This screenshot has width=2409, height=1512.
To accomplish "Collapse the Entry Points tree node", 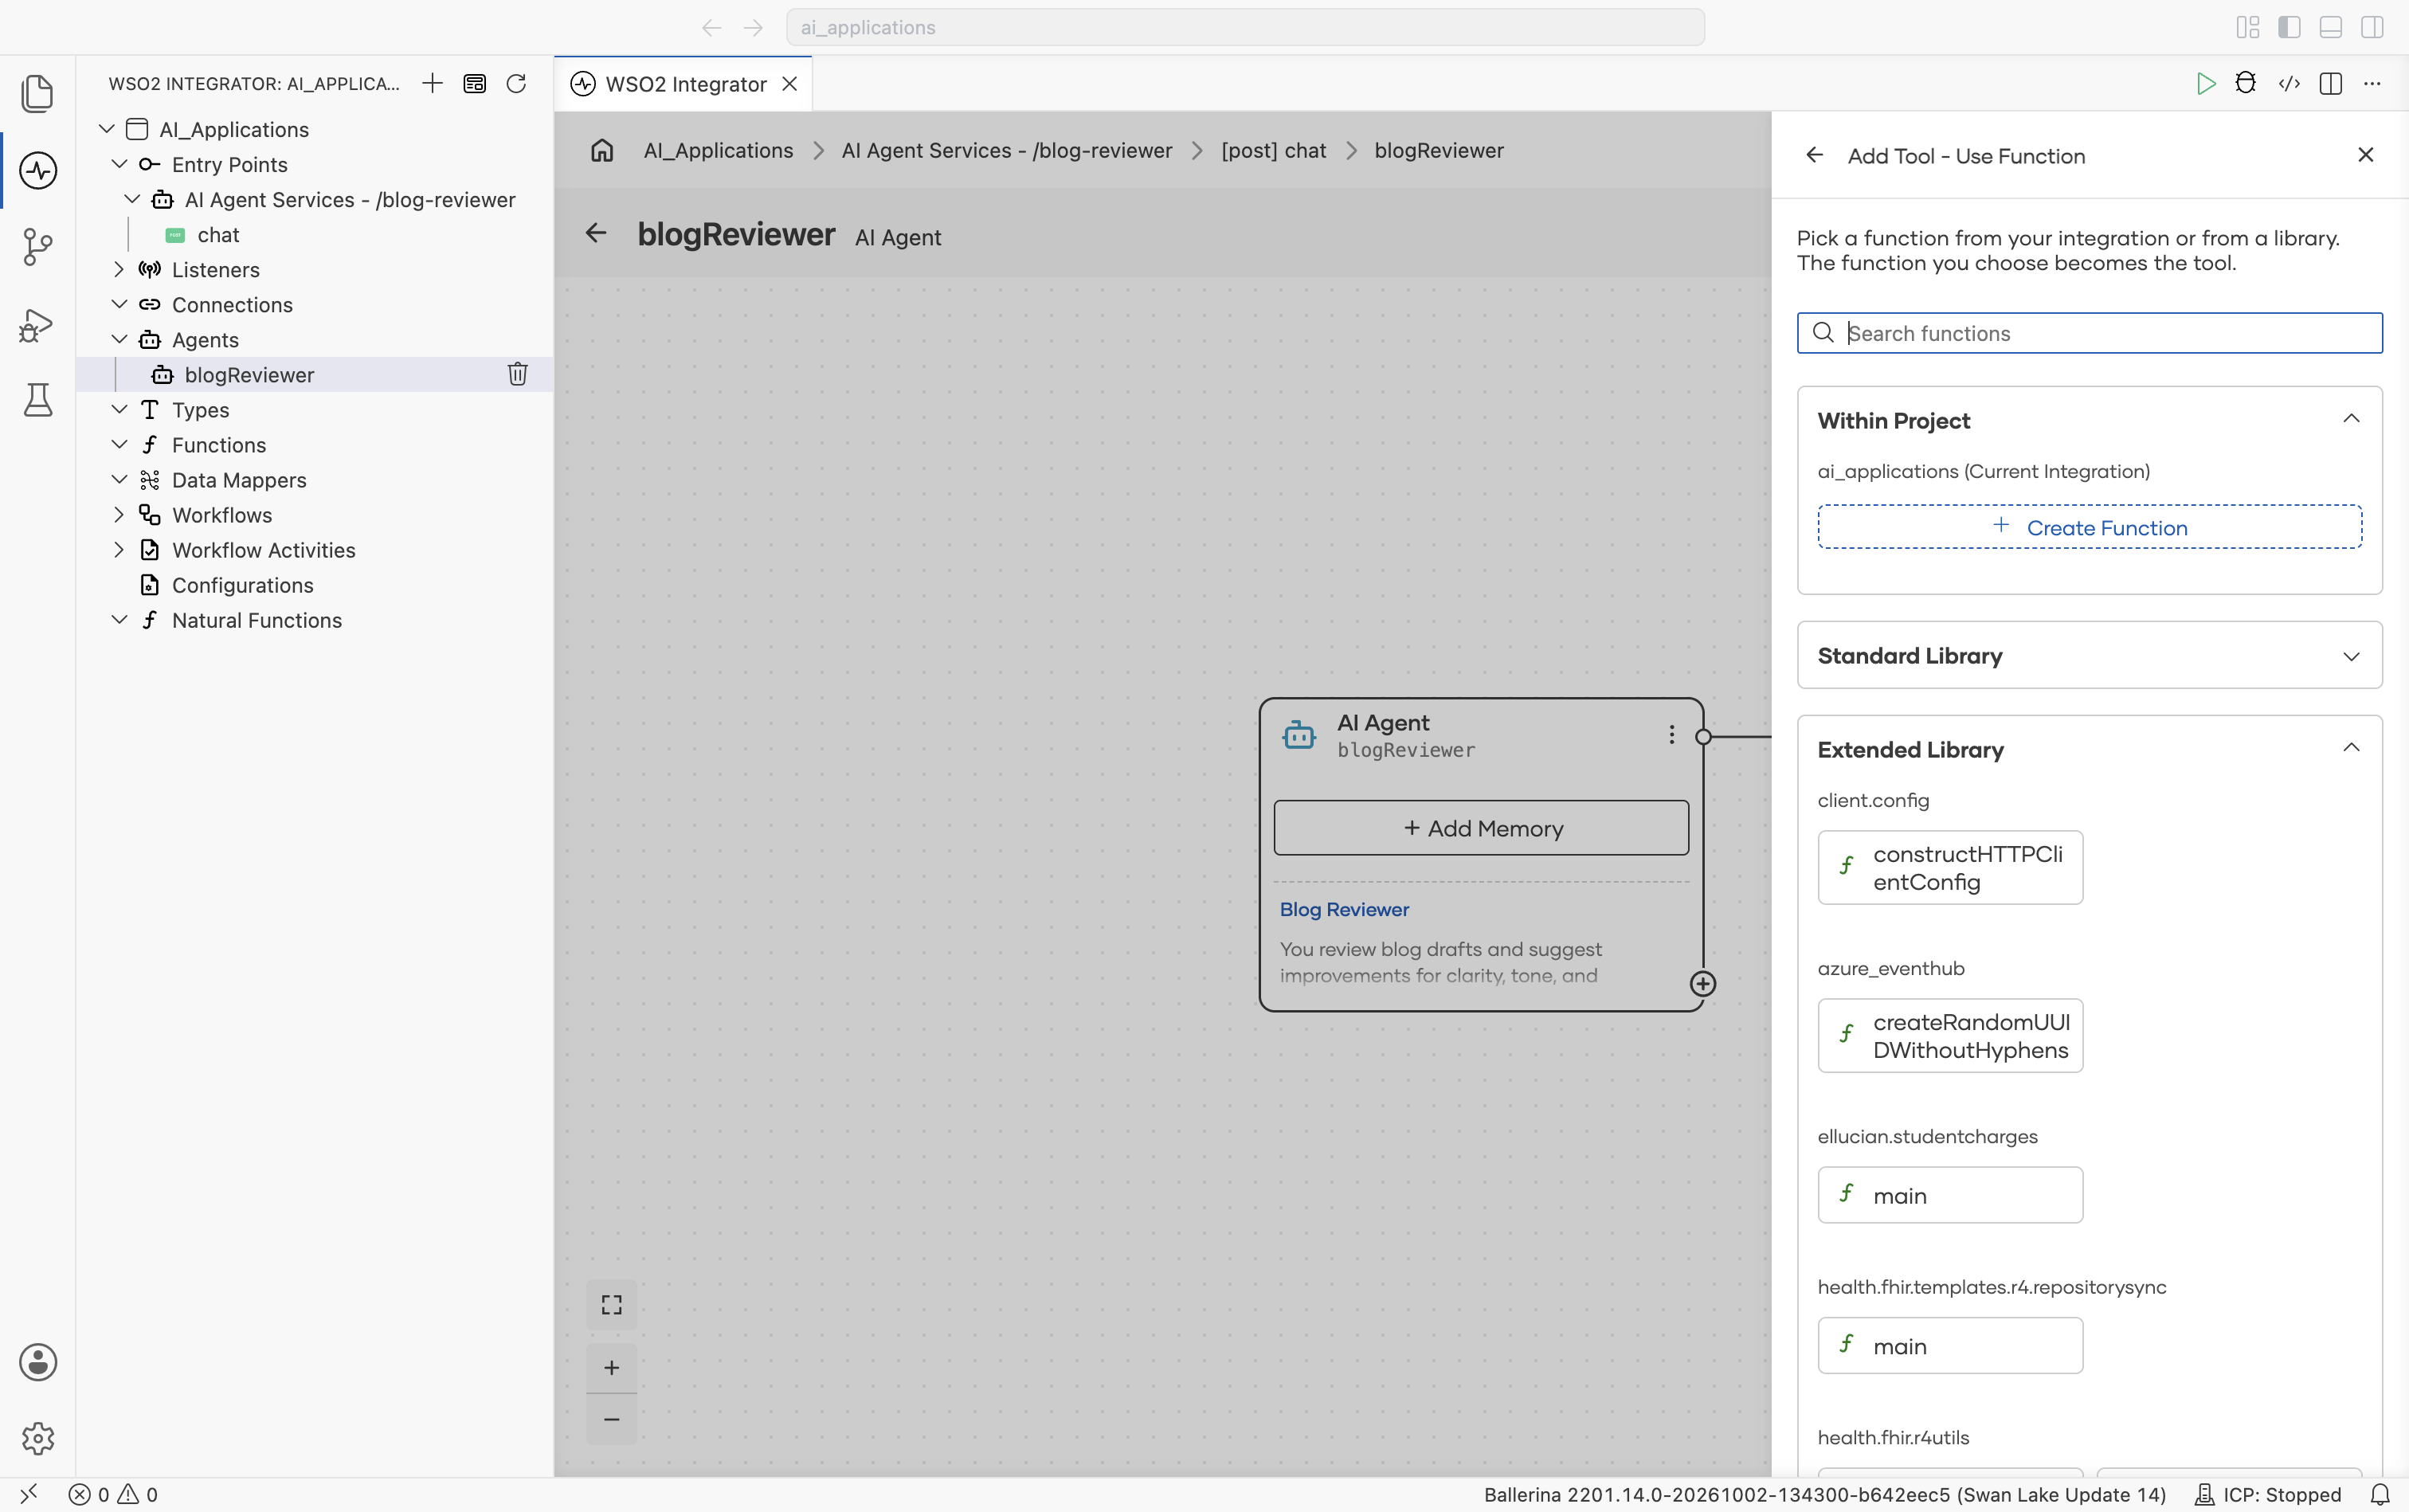I will (119, 164).
